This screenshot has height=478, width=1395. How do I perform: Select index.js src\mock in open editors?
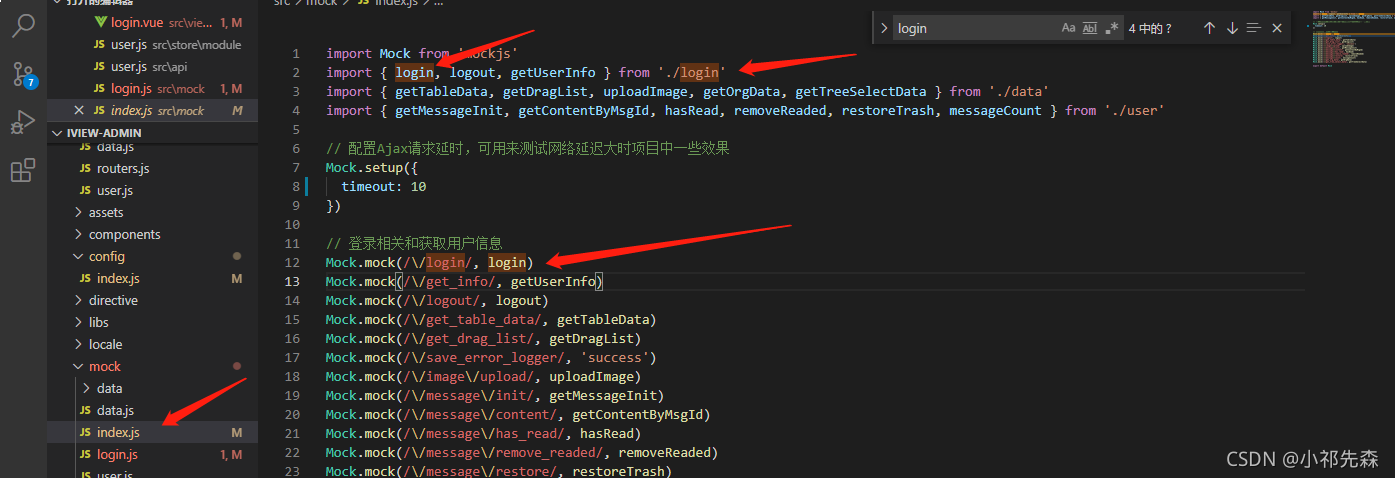[x=153, y=110]
